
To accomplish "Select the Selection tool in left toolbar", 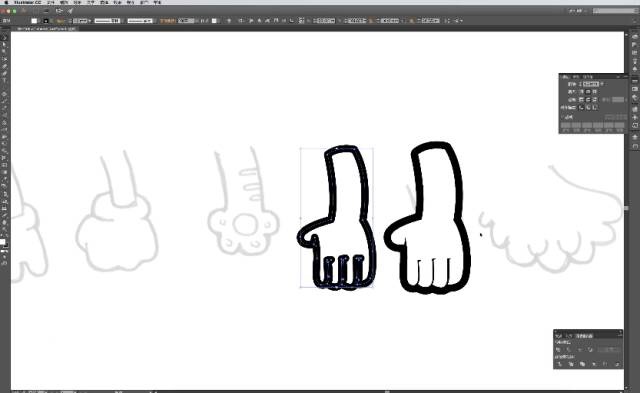I will tap(4, 38).
